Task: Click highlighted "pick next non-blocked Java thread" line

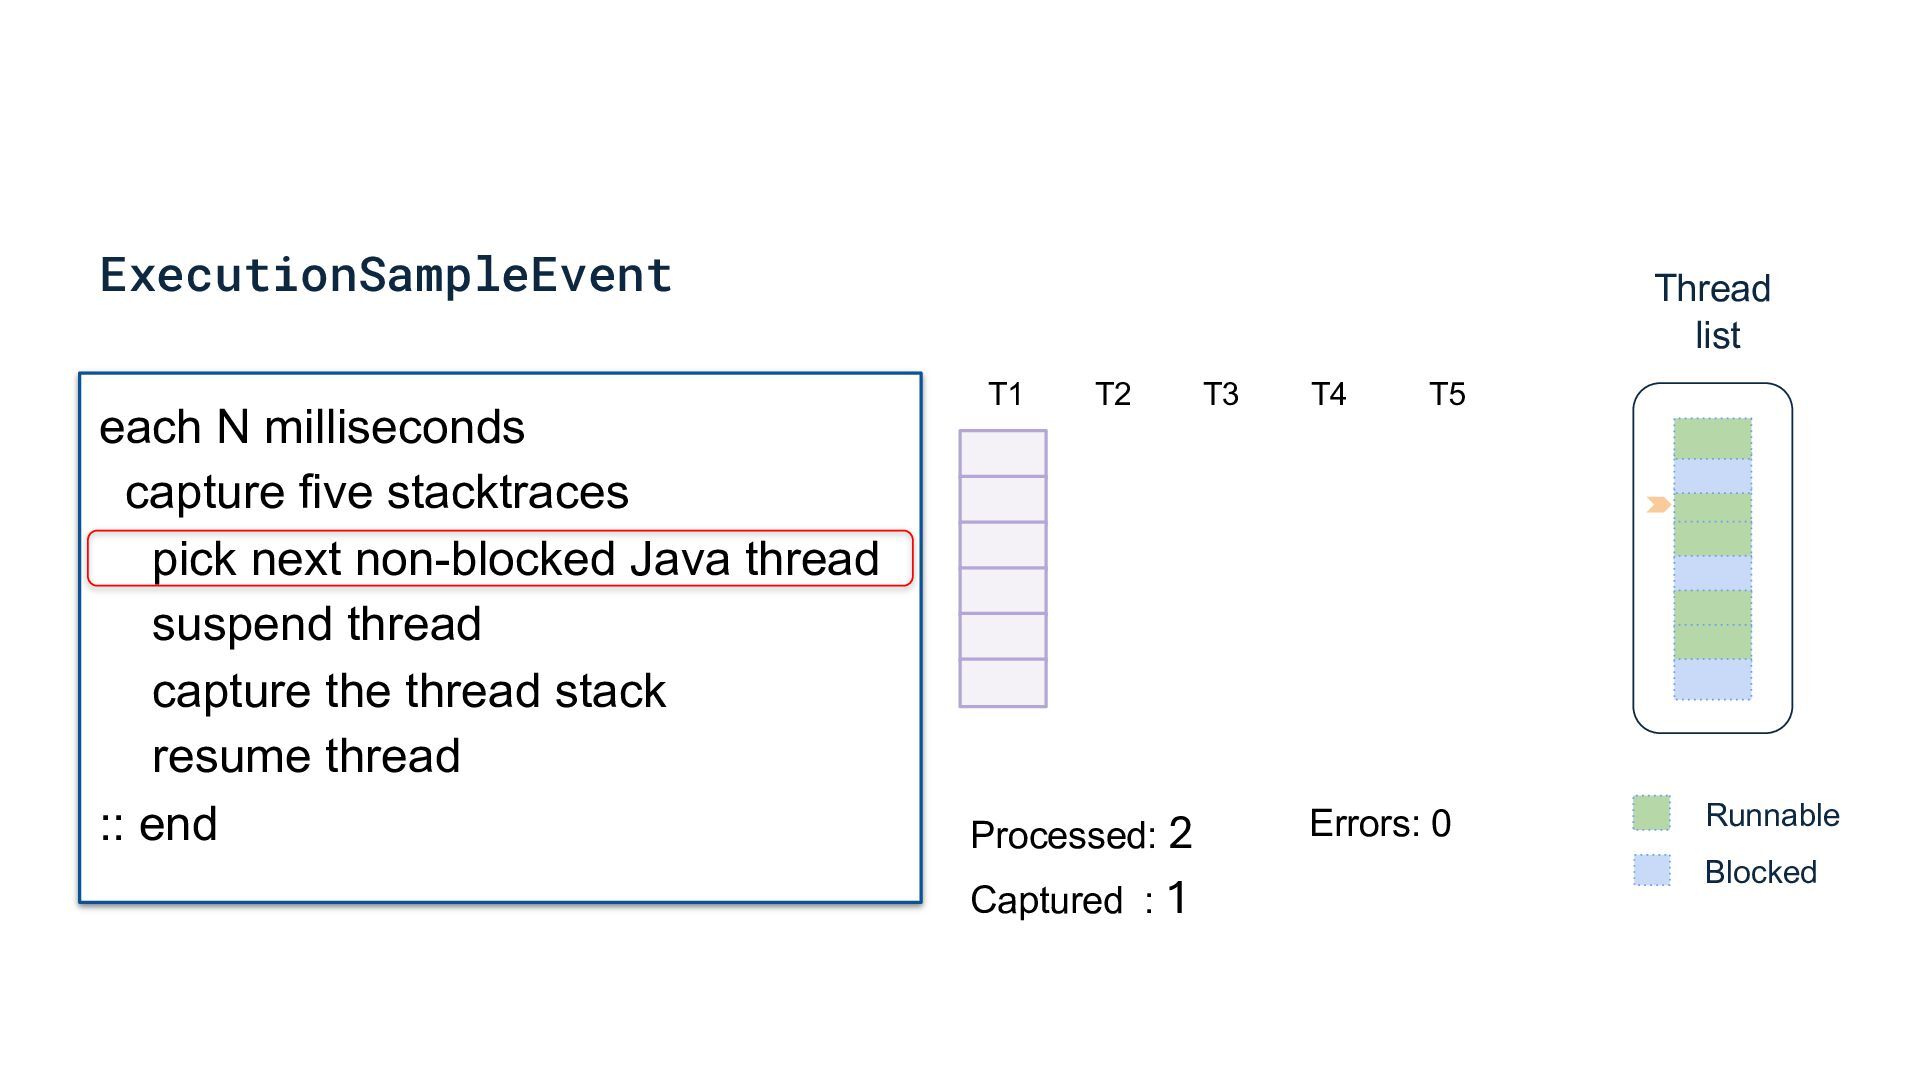Action: point(515,558)
